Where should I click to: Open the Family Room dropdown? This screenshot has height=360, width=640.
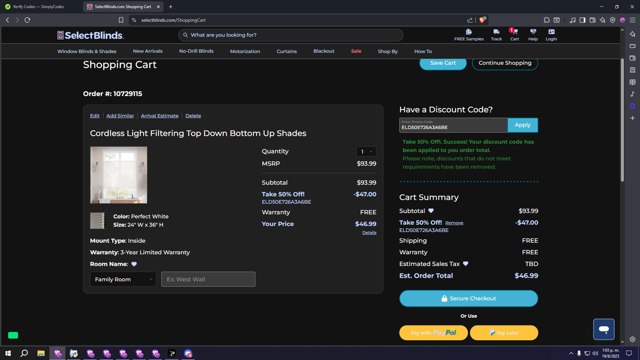[x=123, y=279]
